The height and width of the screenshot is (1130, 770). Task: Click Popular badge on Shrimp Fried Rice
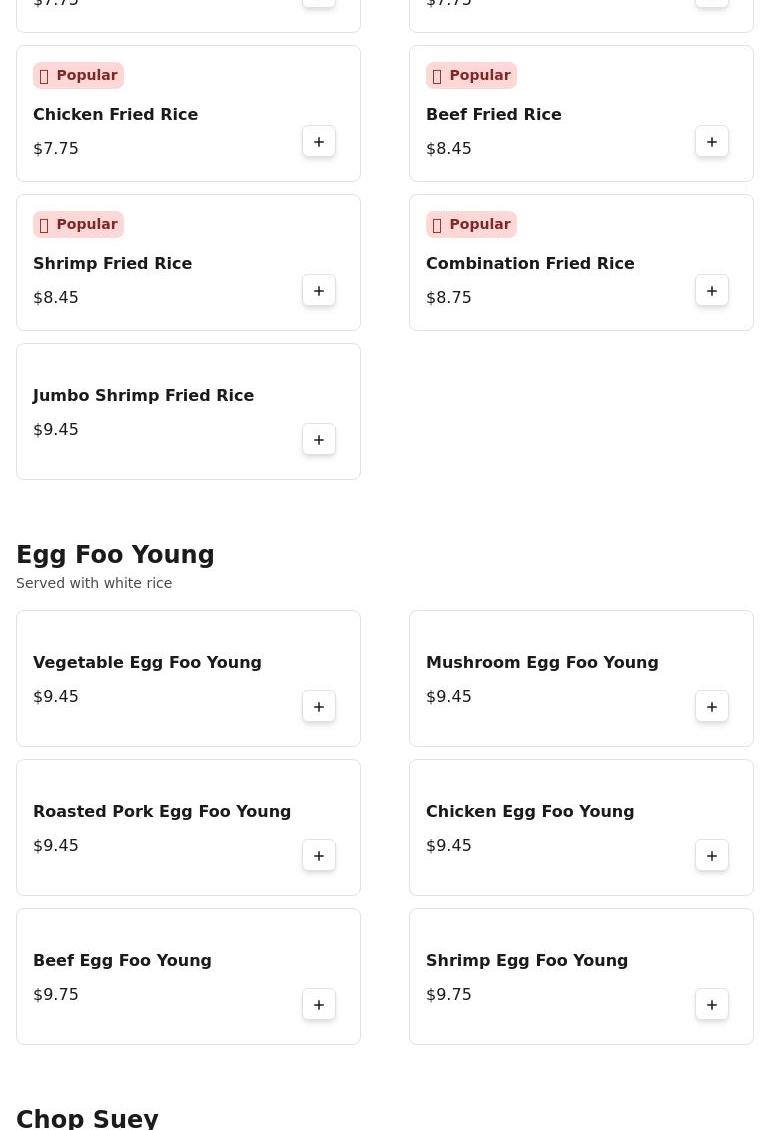tap(78, 225)
